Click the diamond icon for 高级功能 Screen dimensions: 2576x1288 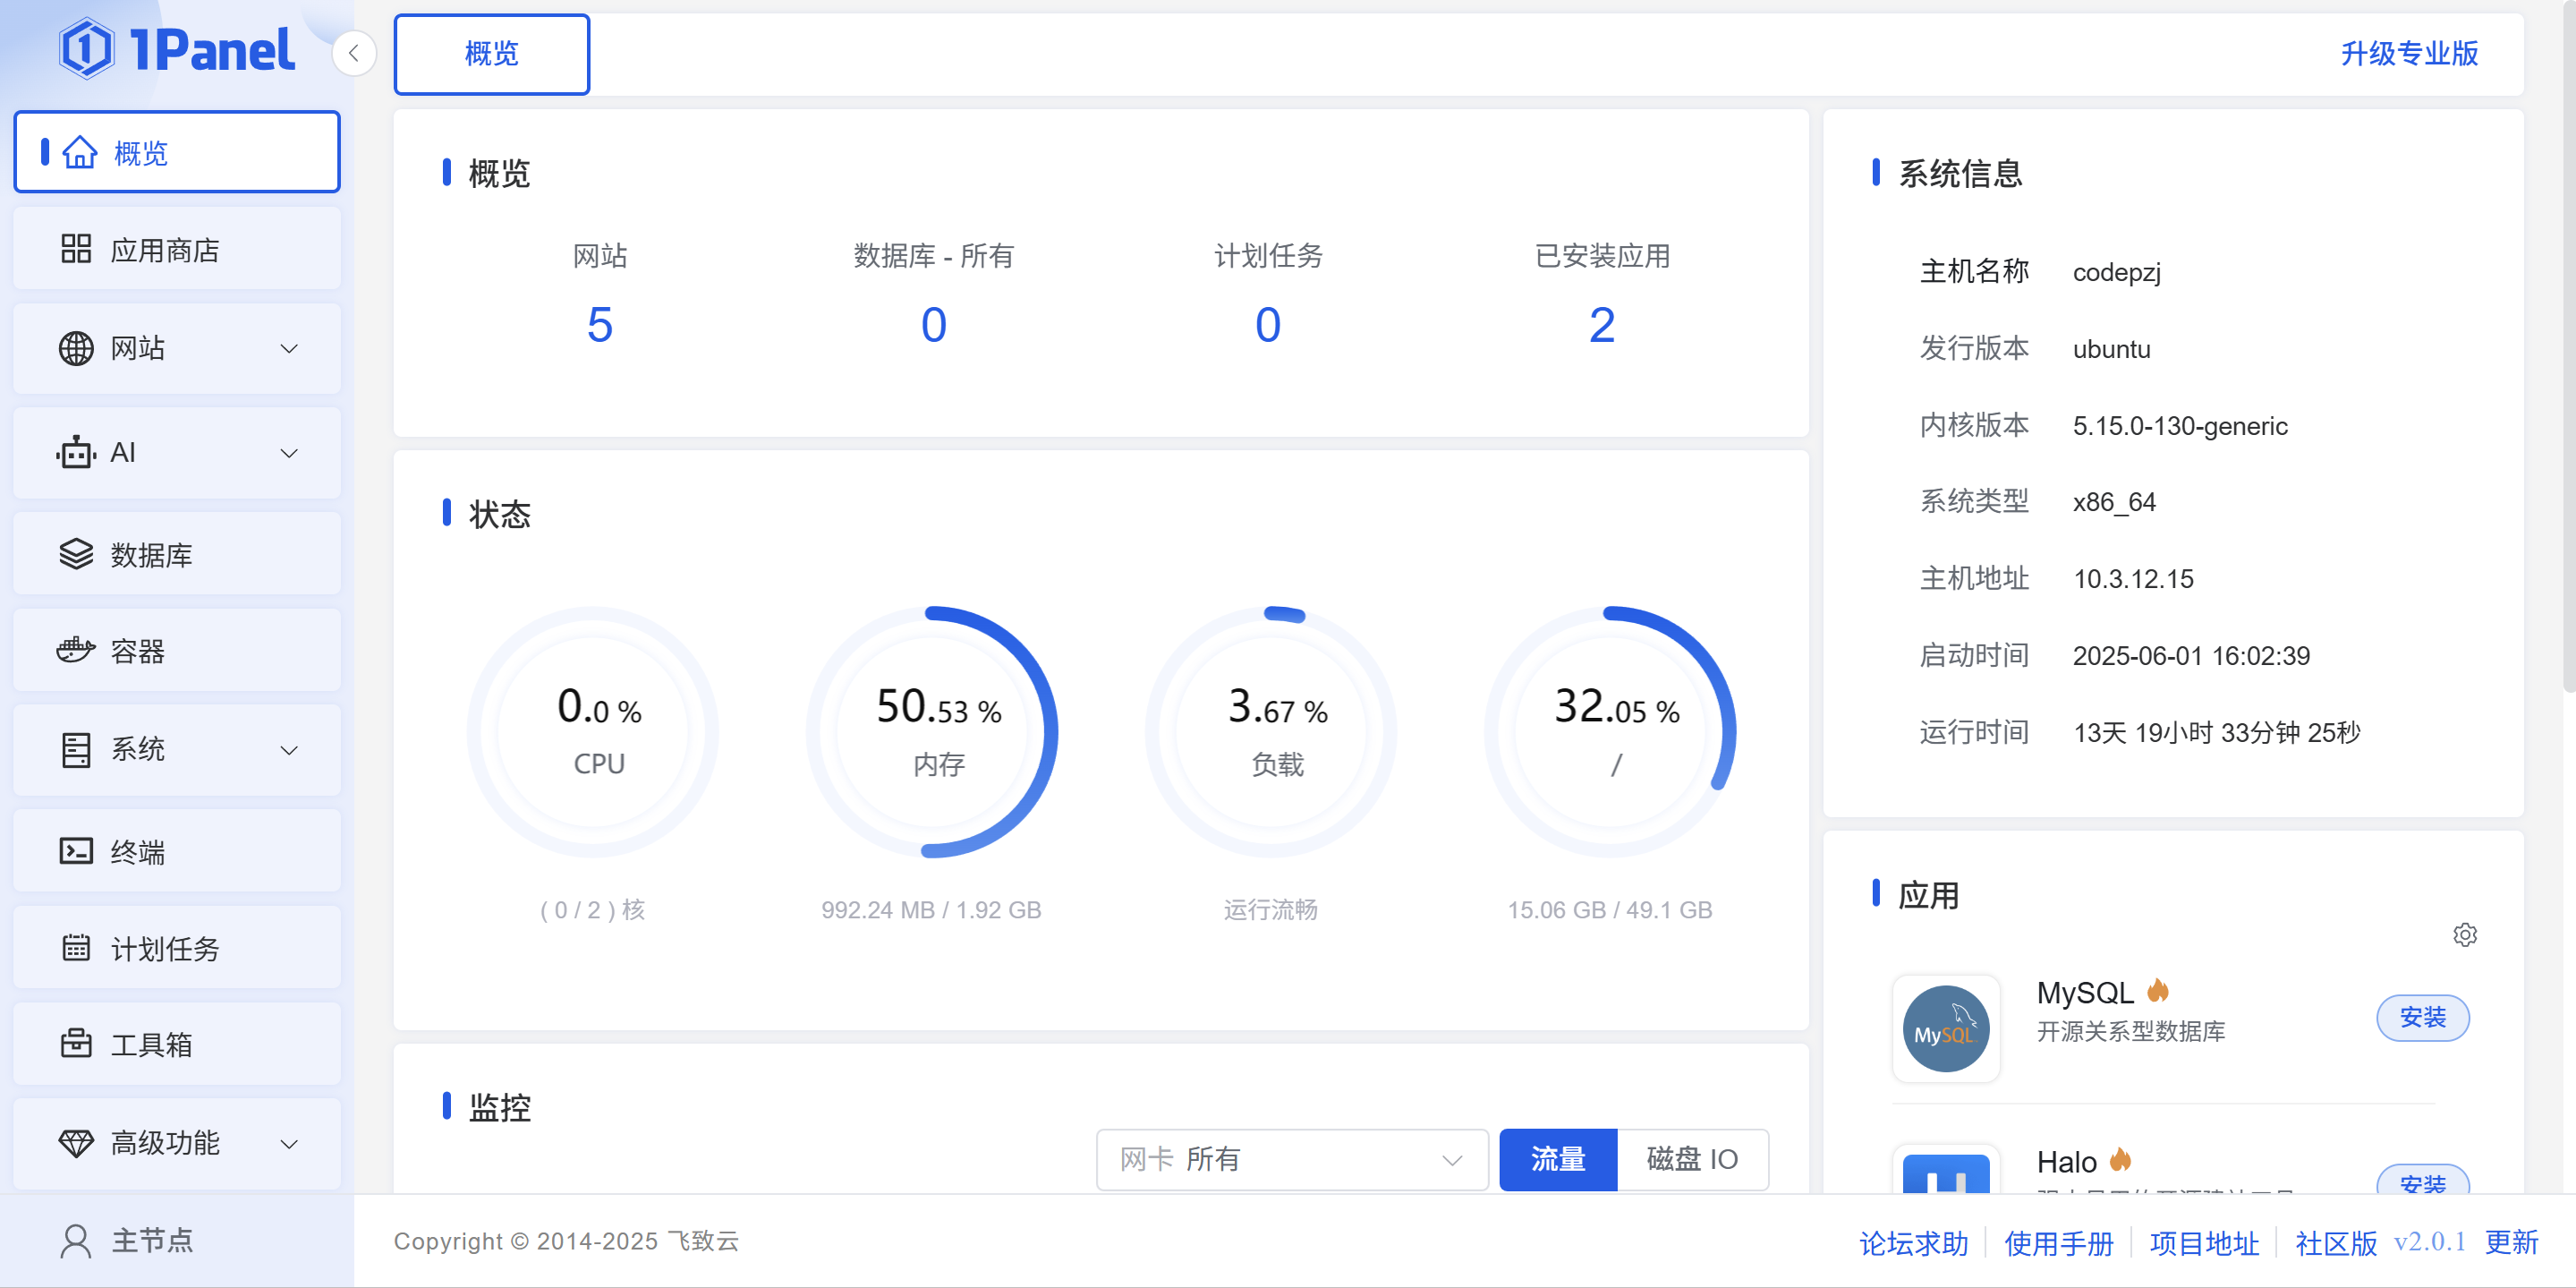pyautogui.click(x=76, y=1143)
